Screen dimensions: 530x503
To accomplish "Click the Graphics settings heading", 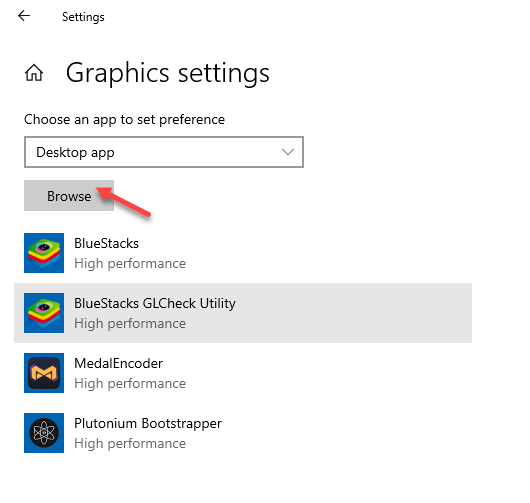I will [168, 73].
